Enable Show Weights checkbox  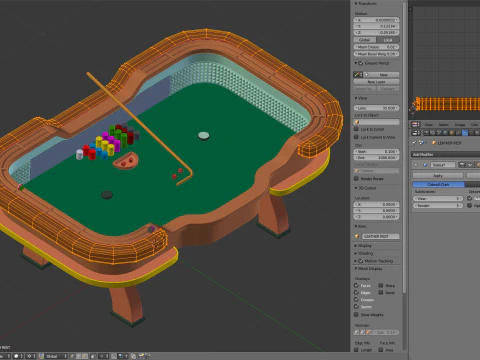coord(356,314)
